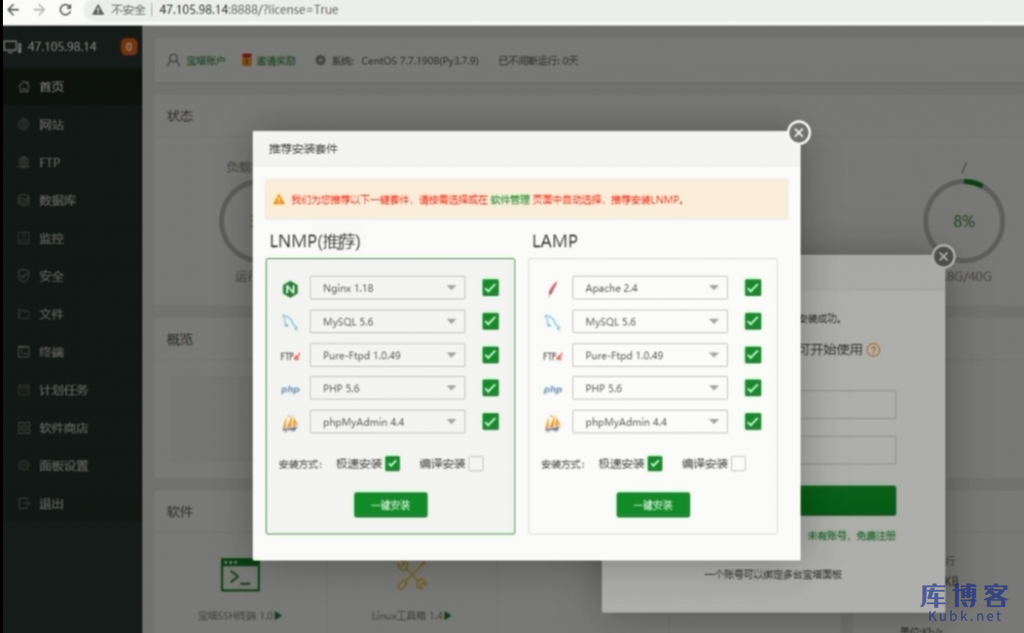Screen dimensions: 1024x633
Task: Open the LAMP Pure-Ftpd 1.0.49 dropdown
Action: coord(650,355)
